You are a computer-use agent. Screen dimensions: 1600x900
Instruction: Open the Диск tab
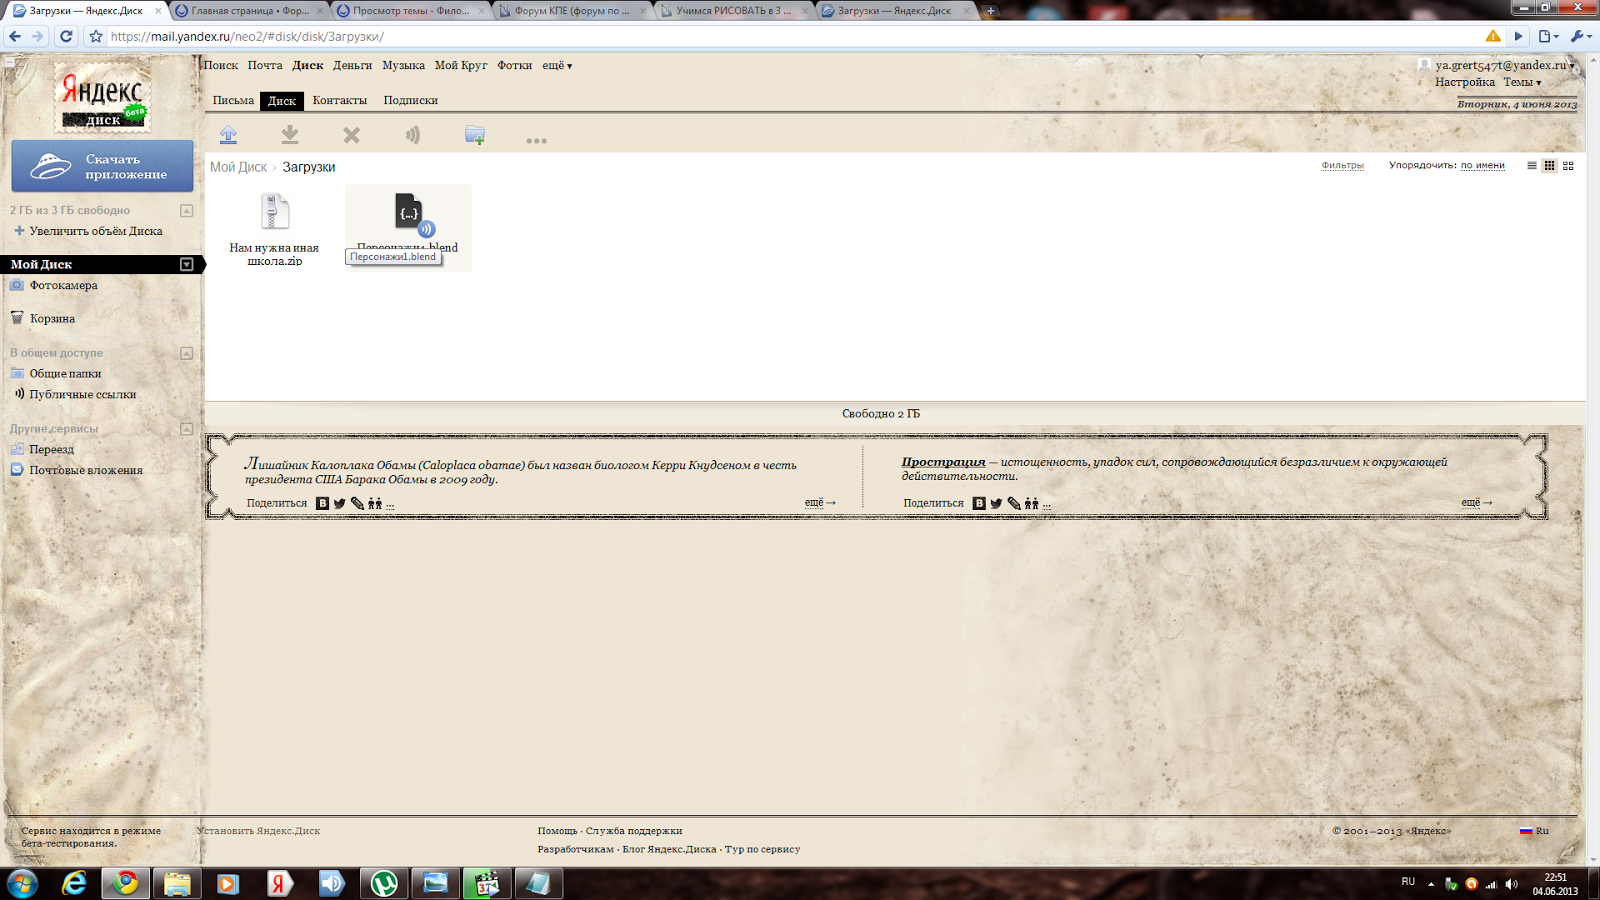[282, 100]
